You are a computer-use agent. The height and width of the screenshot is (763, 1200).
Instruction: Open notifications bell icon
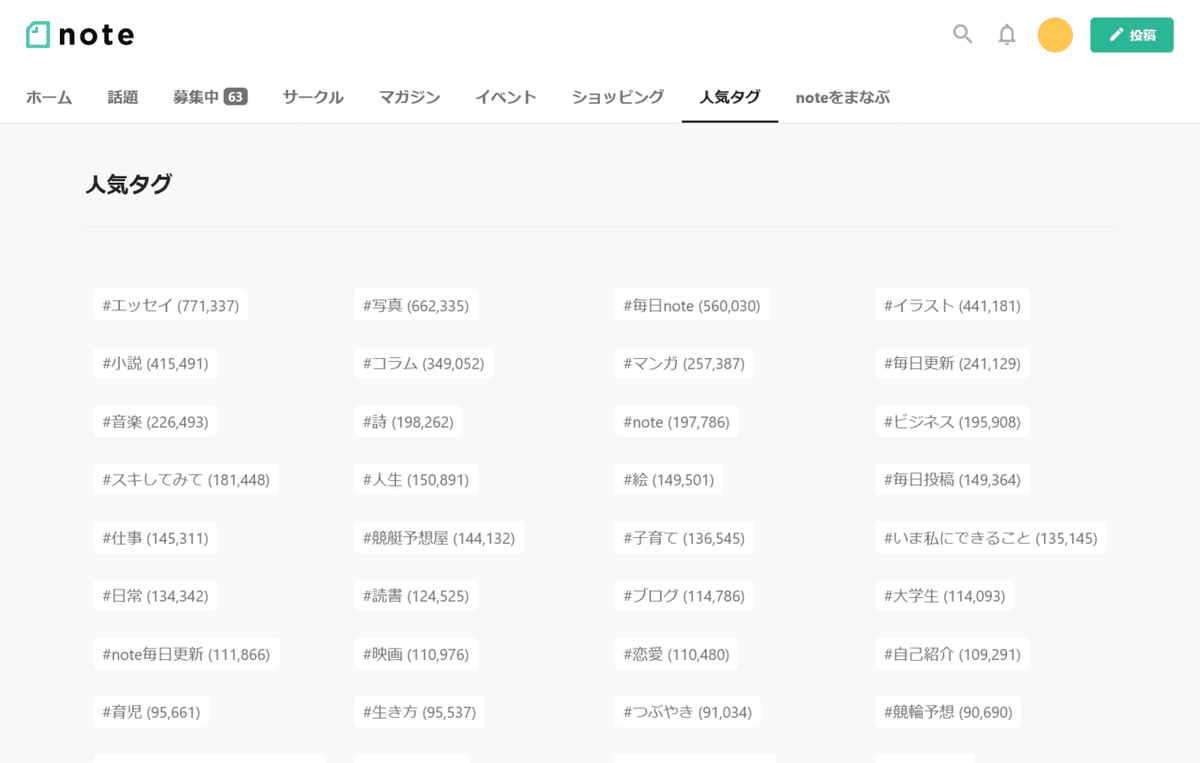(1007, 35)
